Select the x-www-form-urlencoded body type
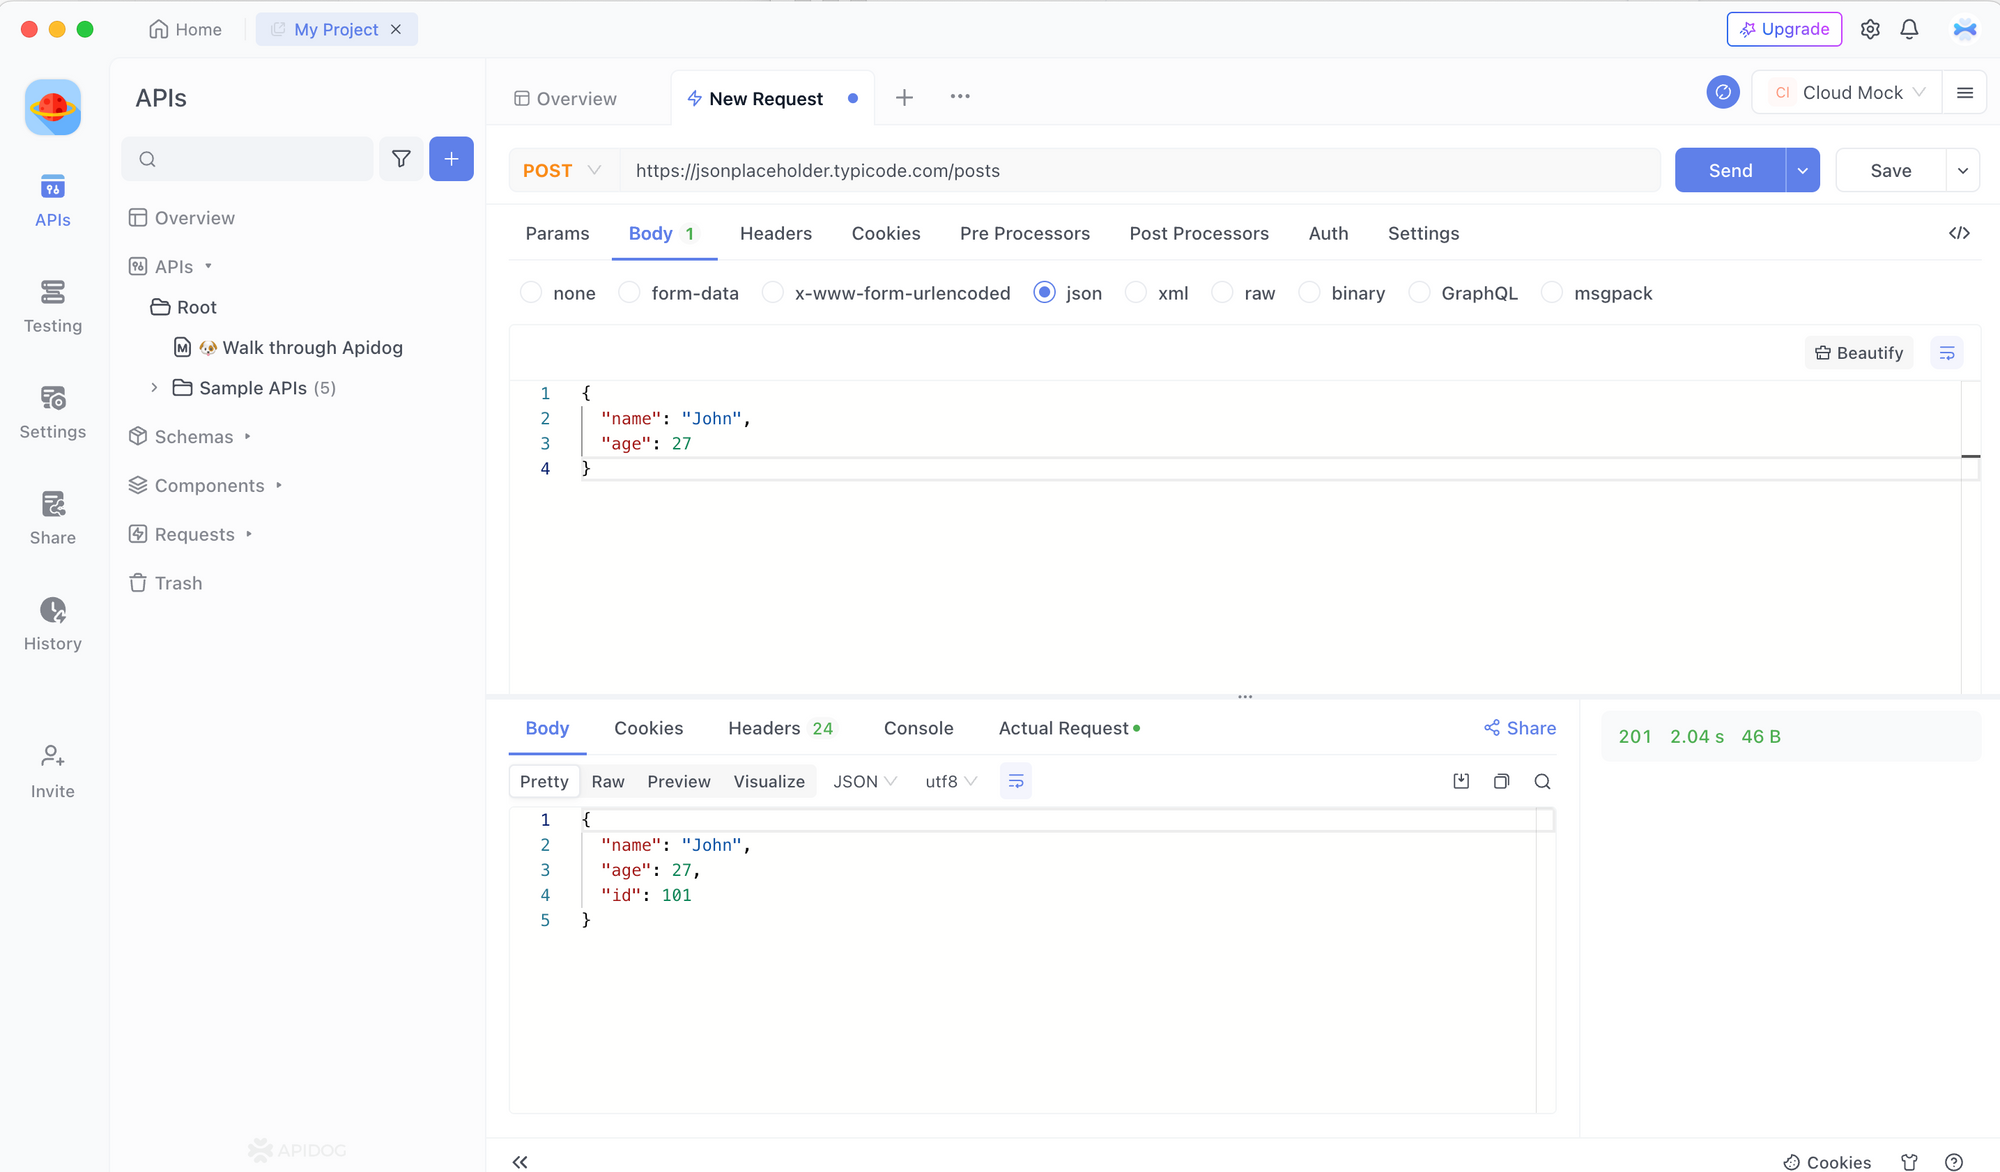Screen dimensions: 2000x1172 pyautogui.click(x=886, y=293)
